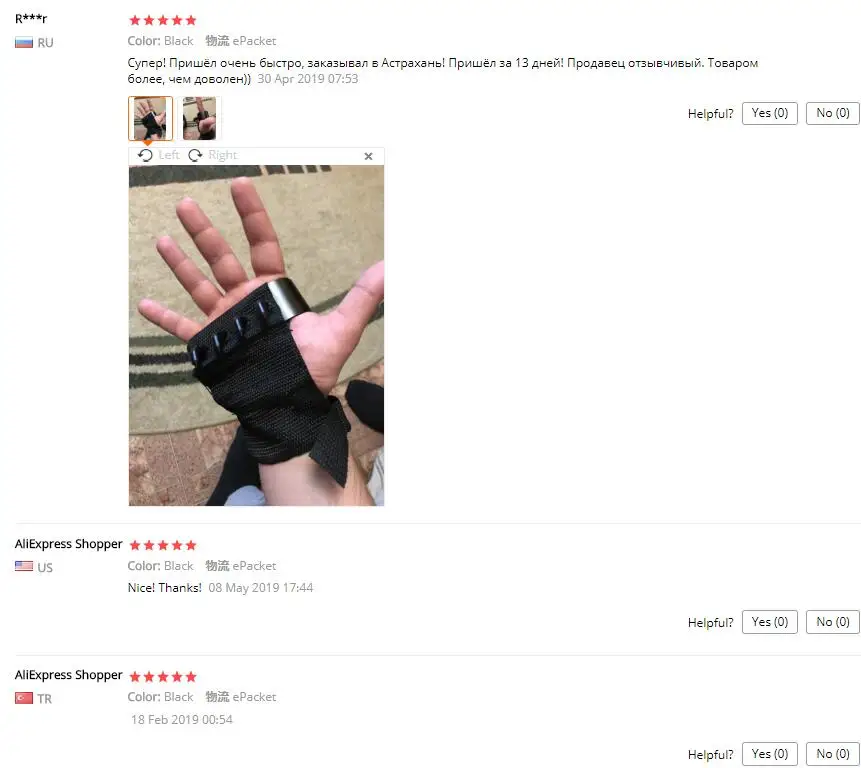Select the first review photo thumbnail

pyautogui.click(x=150, y=119)
